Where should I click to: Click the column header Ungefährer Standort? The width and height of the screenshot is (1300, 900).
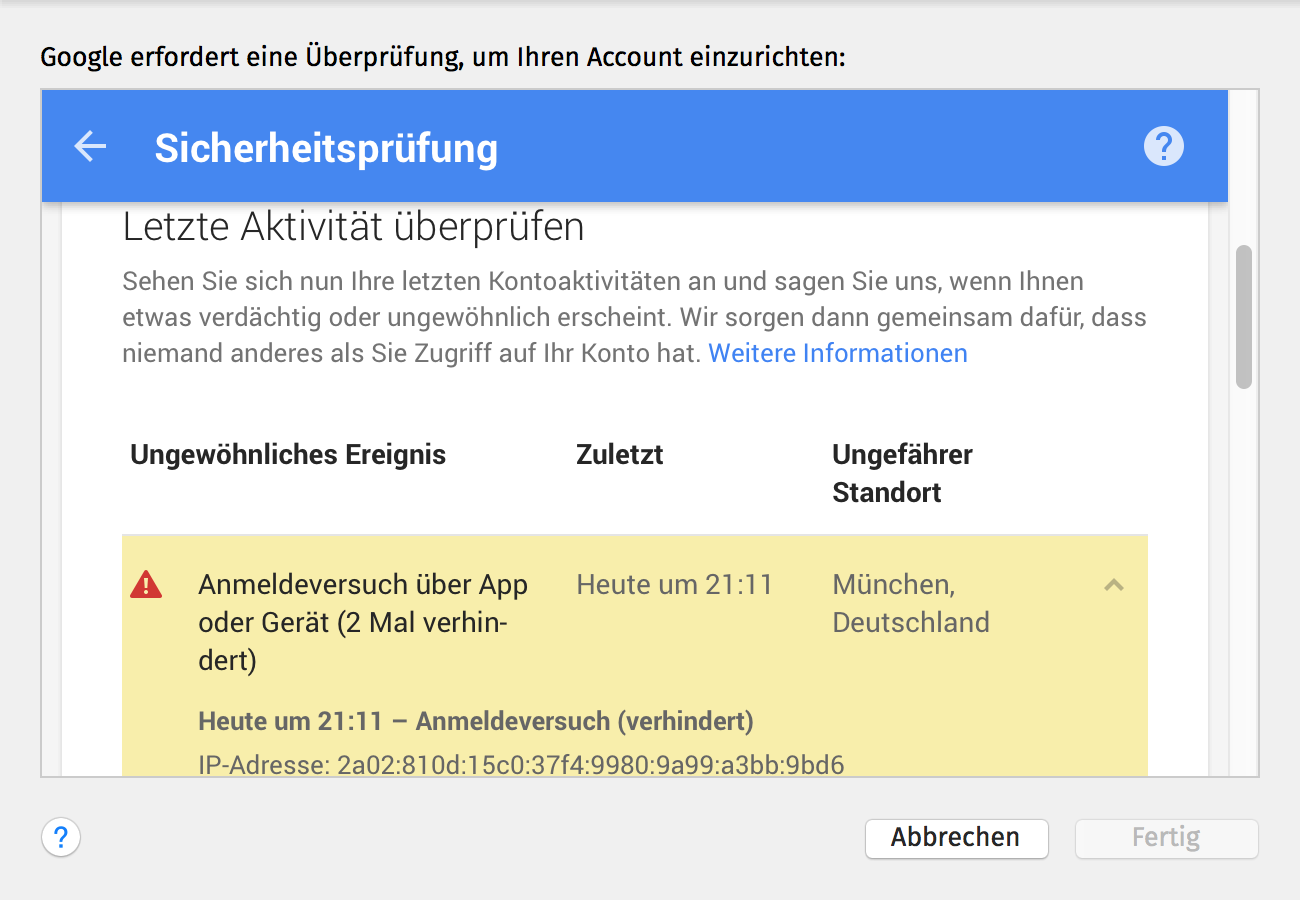coord(902,473)
